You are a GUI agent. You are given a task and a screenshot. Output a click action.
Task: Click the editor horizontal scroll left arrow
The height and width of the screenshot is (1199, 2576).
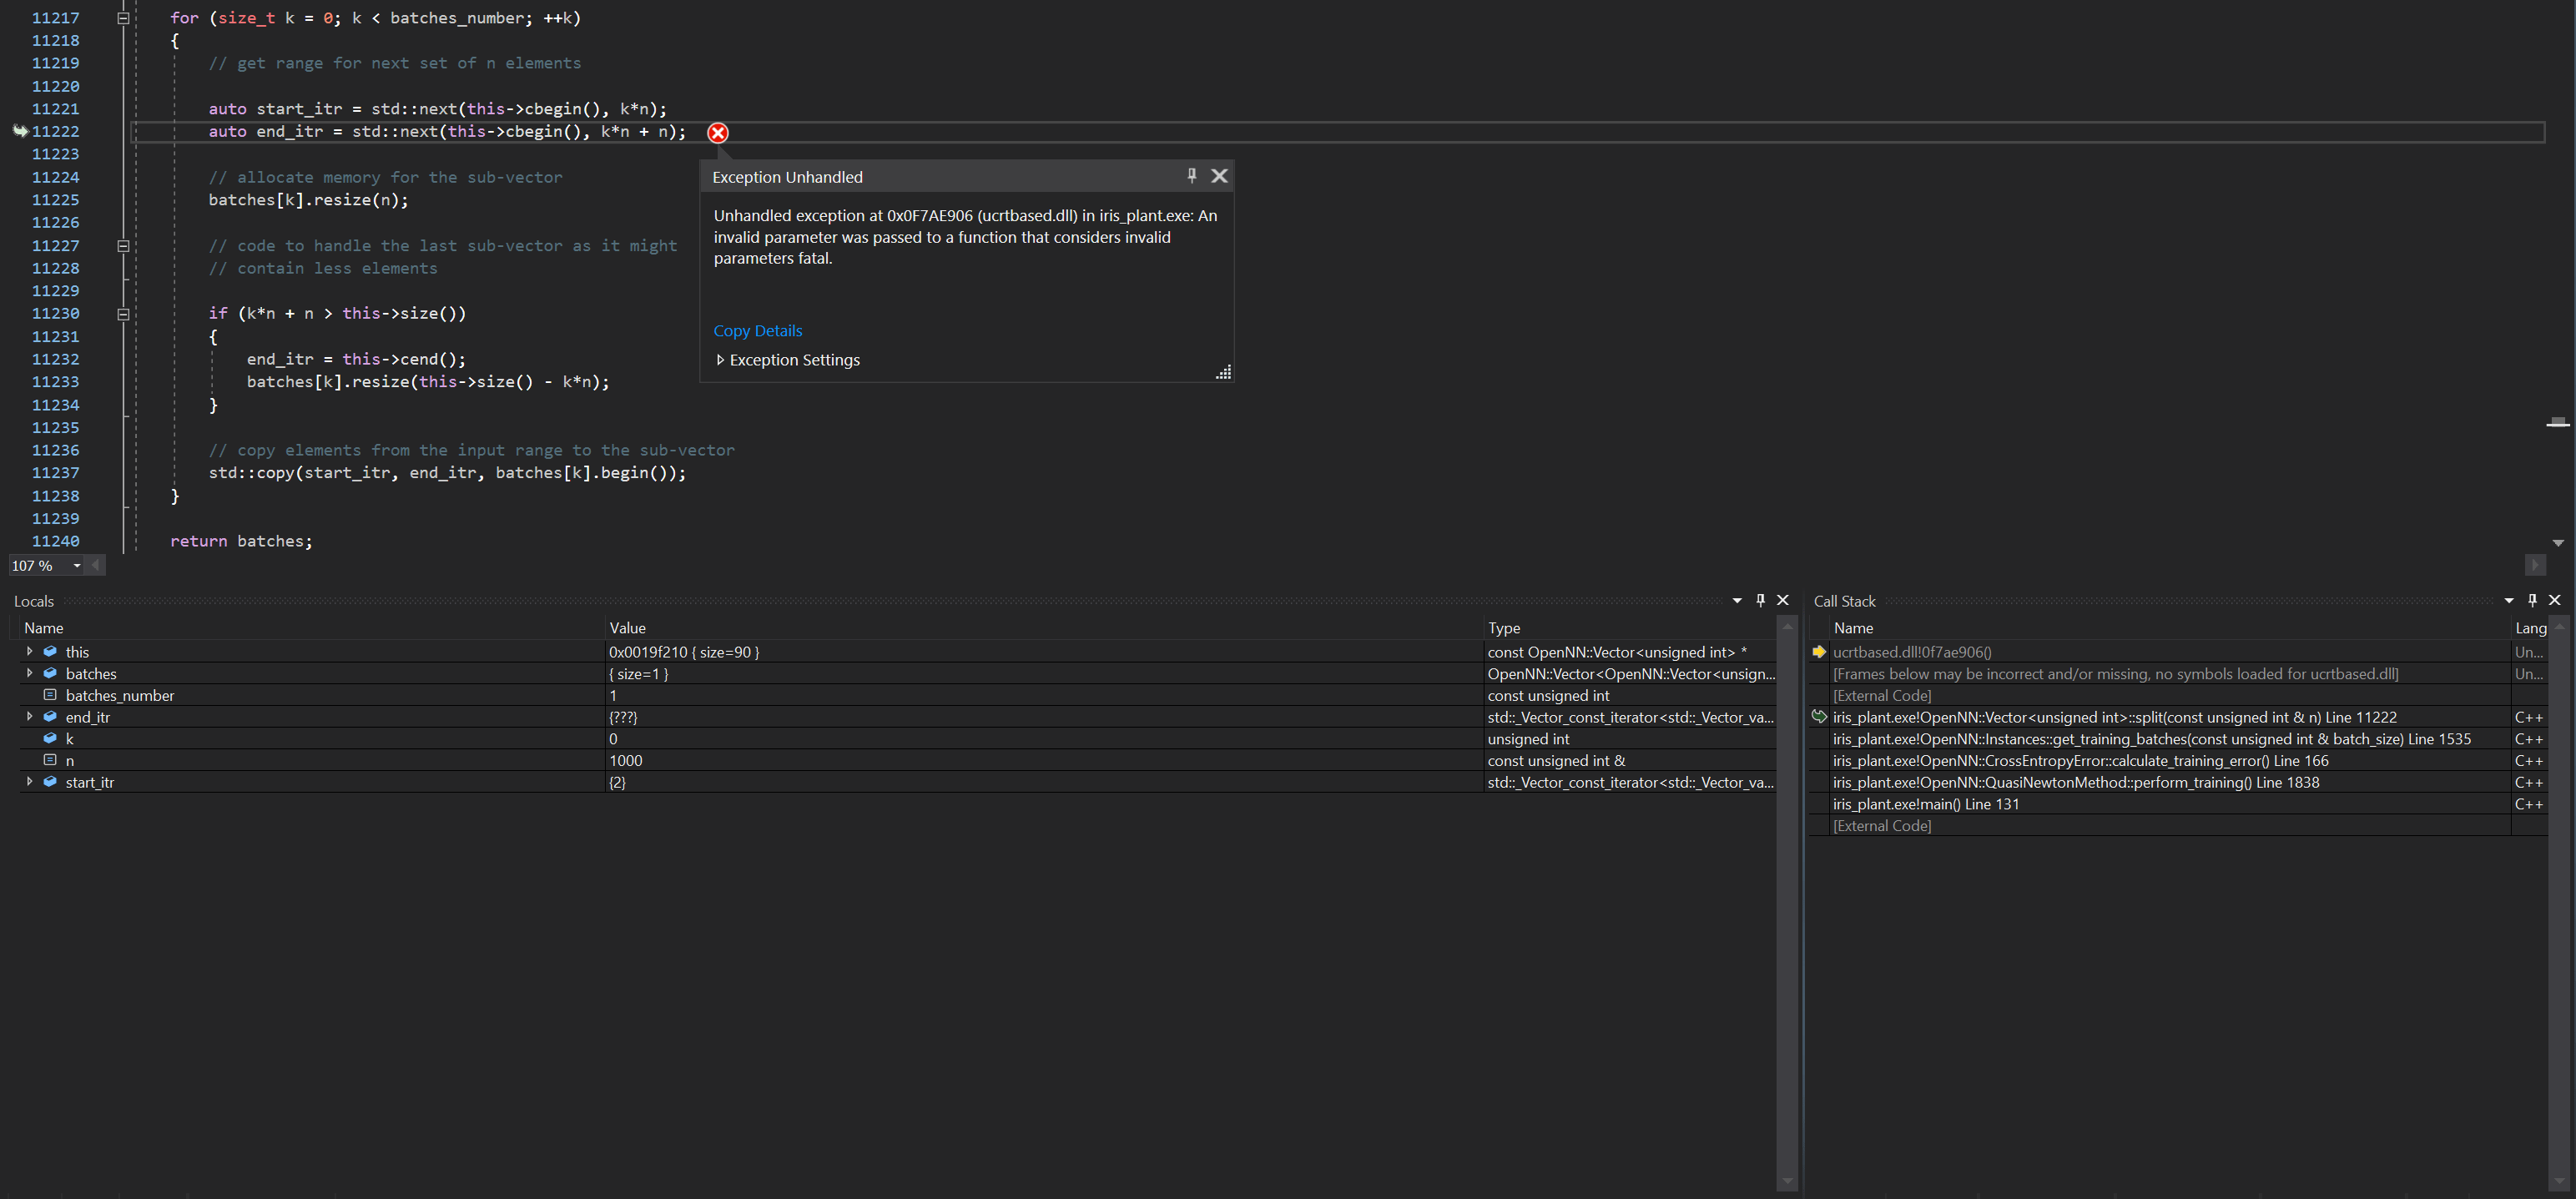pyautogui.click(x=95, y=566)
